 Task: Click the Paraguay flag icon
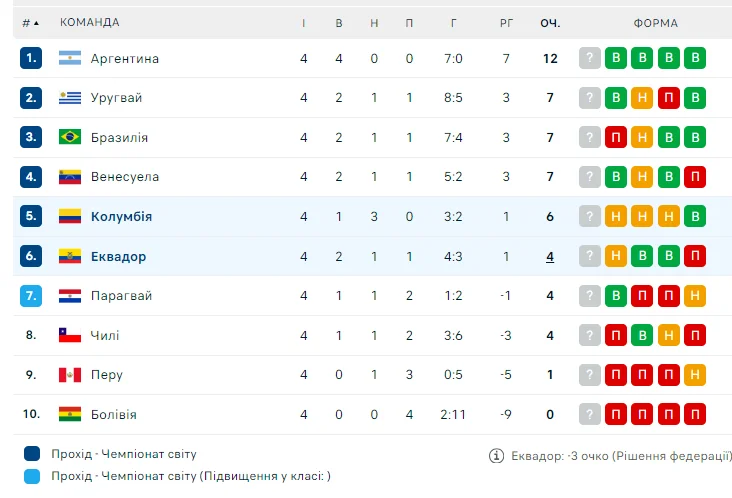point(69,296)
